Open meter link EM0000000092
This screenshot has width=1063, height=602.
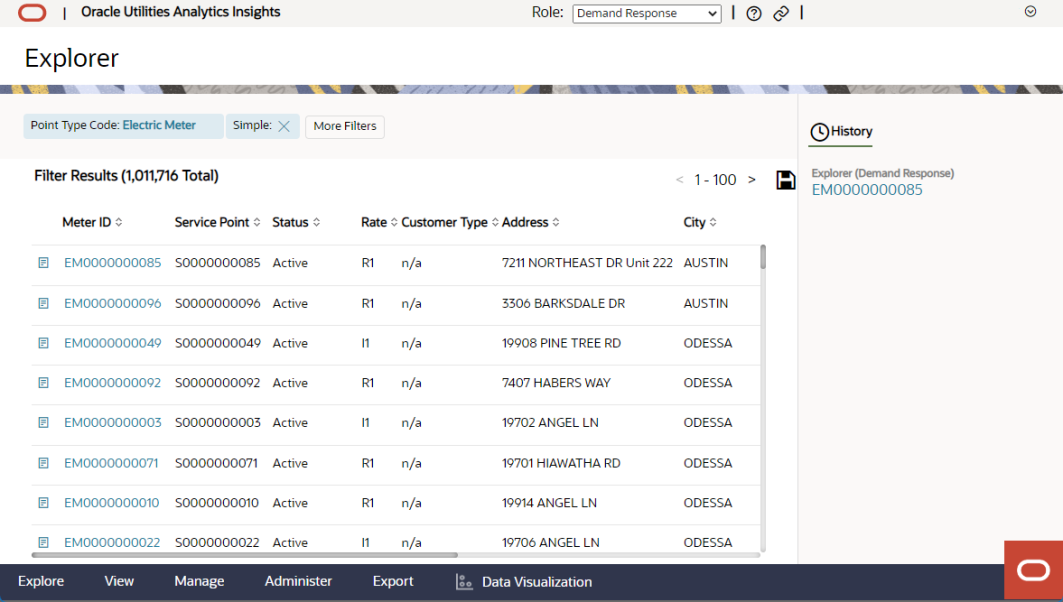tap(113, 383)
